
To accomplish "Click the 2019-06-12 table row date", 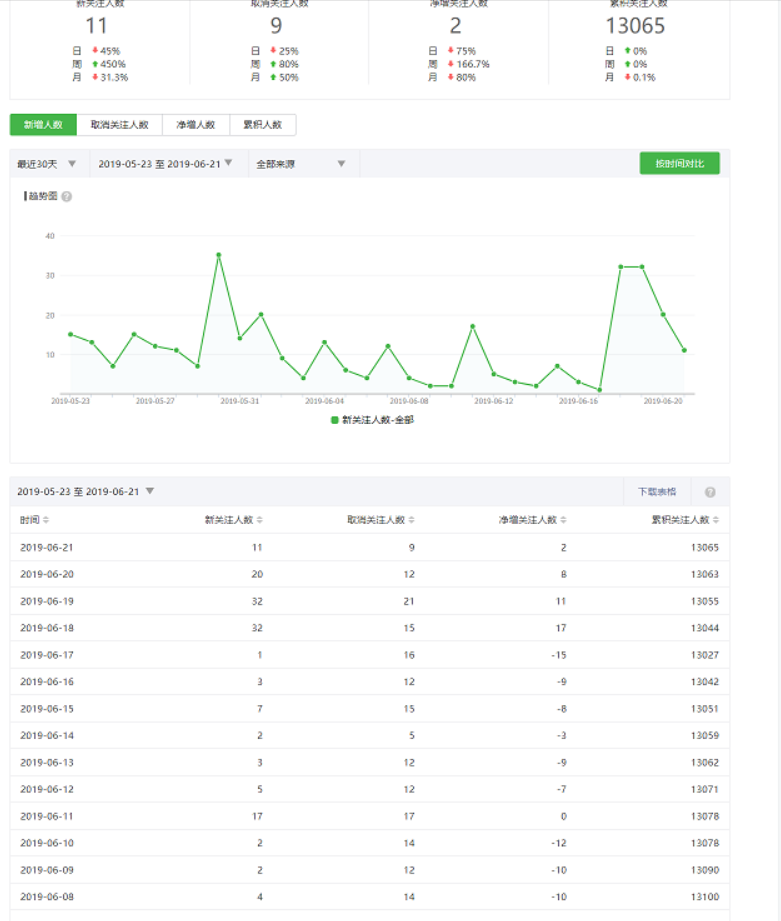I will (47, 789).
